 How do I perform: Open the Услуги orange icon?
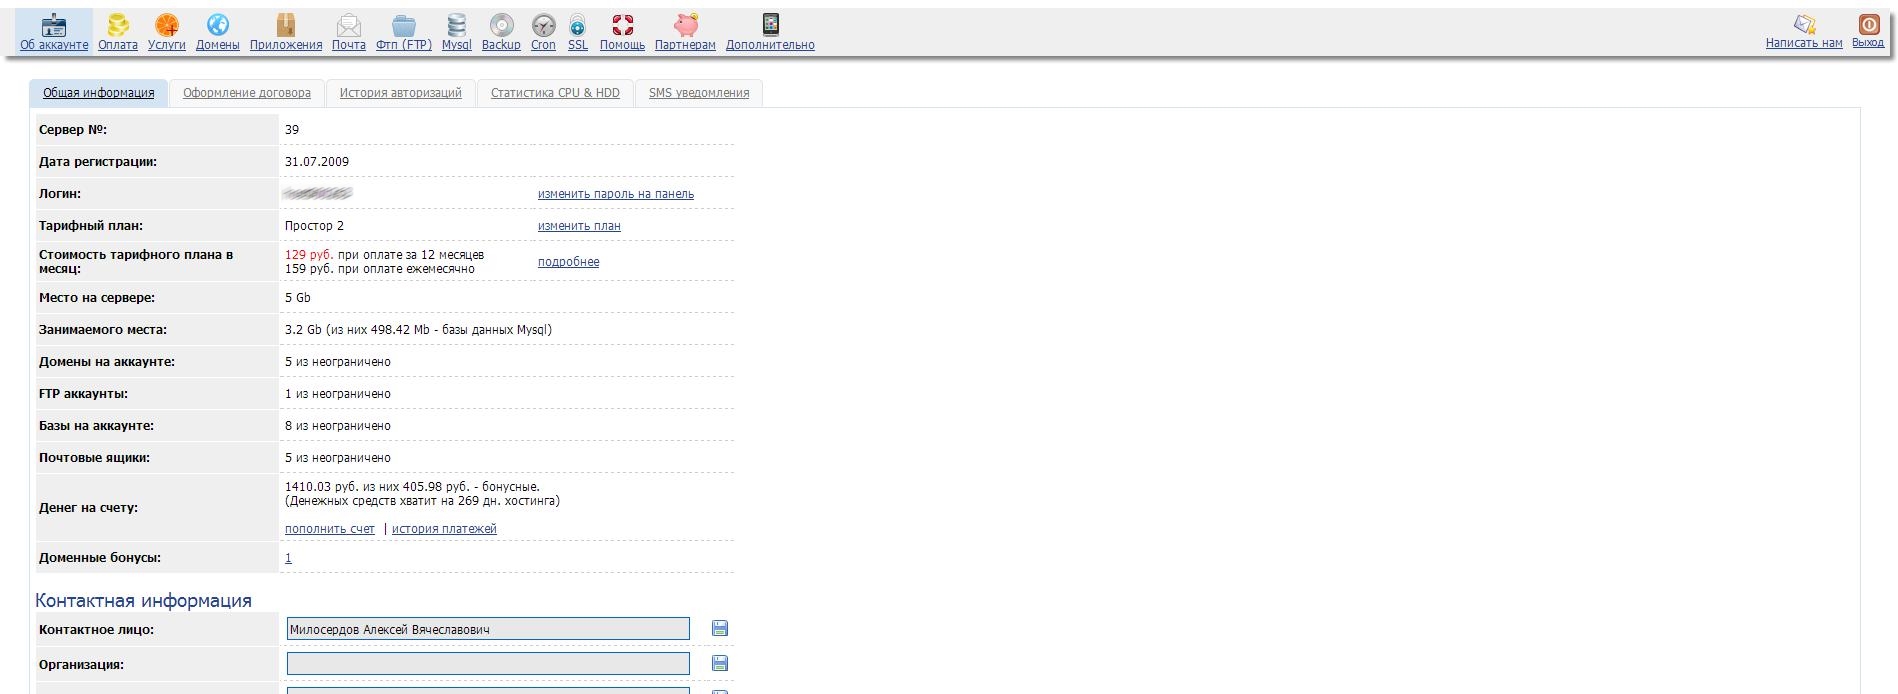[167, 24]
